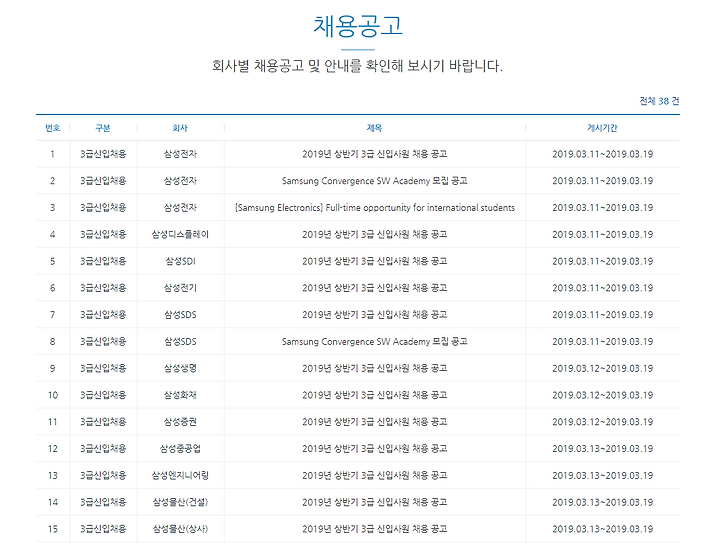Click the posting period of 삼성생명 row

click(x=602, y=368)
